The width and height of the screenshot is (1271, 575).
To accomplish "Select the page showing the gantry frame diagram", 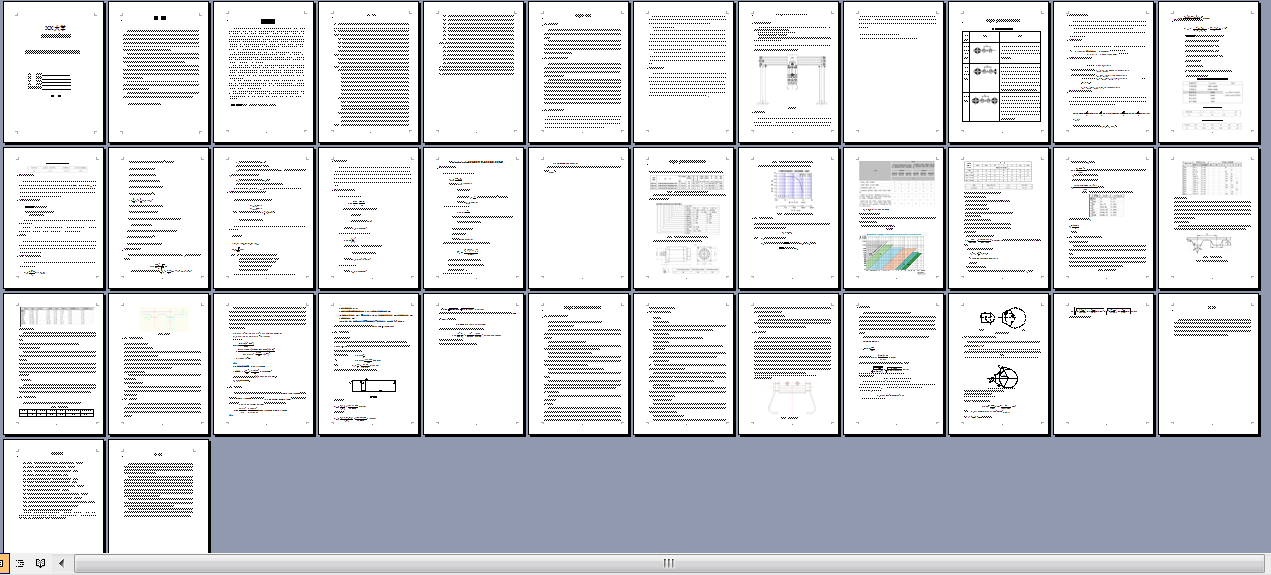I will [x=788, y=72].
